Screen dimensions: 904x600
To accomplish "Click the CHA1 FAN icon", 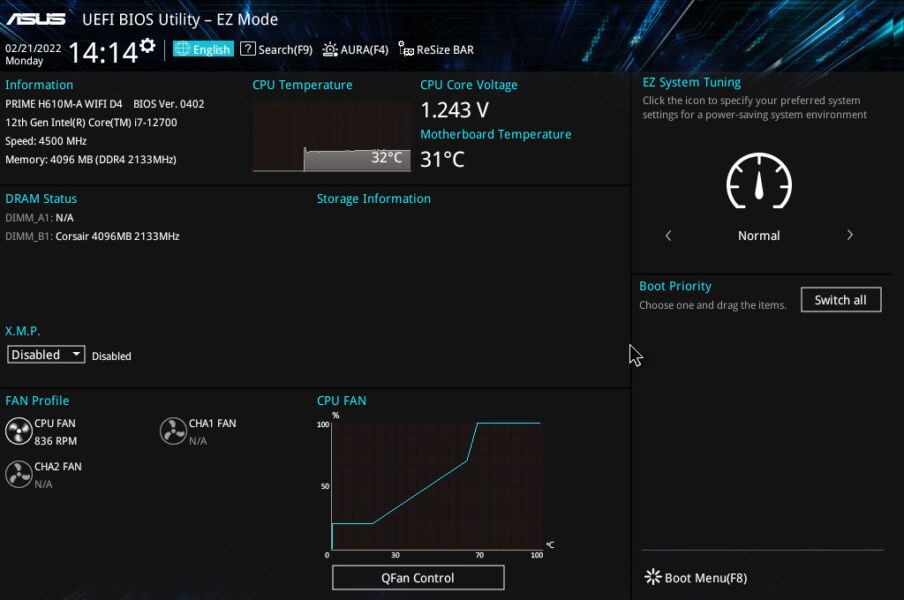I will click(x=173, y=431).
